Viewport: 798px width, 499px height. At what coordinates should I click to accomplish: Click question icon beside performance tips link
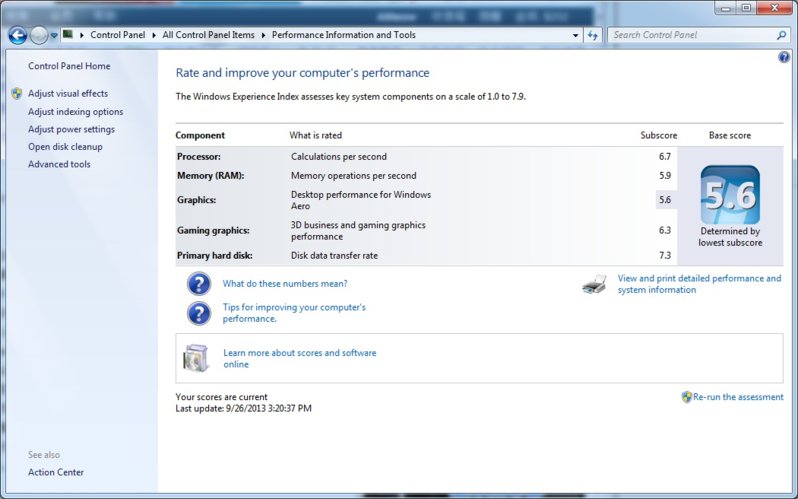[x=199, y=313]
